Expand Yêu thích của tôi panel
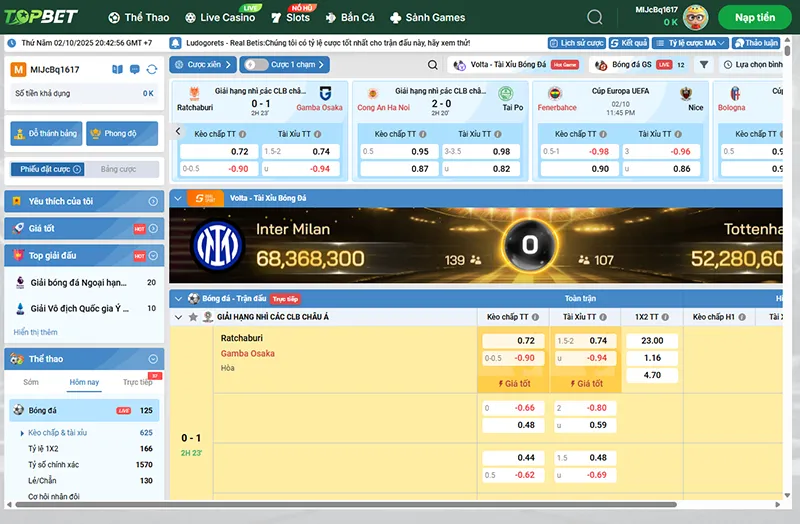This screenshot has width=800, height=524. [153, 202]
